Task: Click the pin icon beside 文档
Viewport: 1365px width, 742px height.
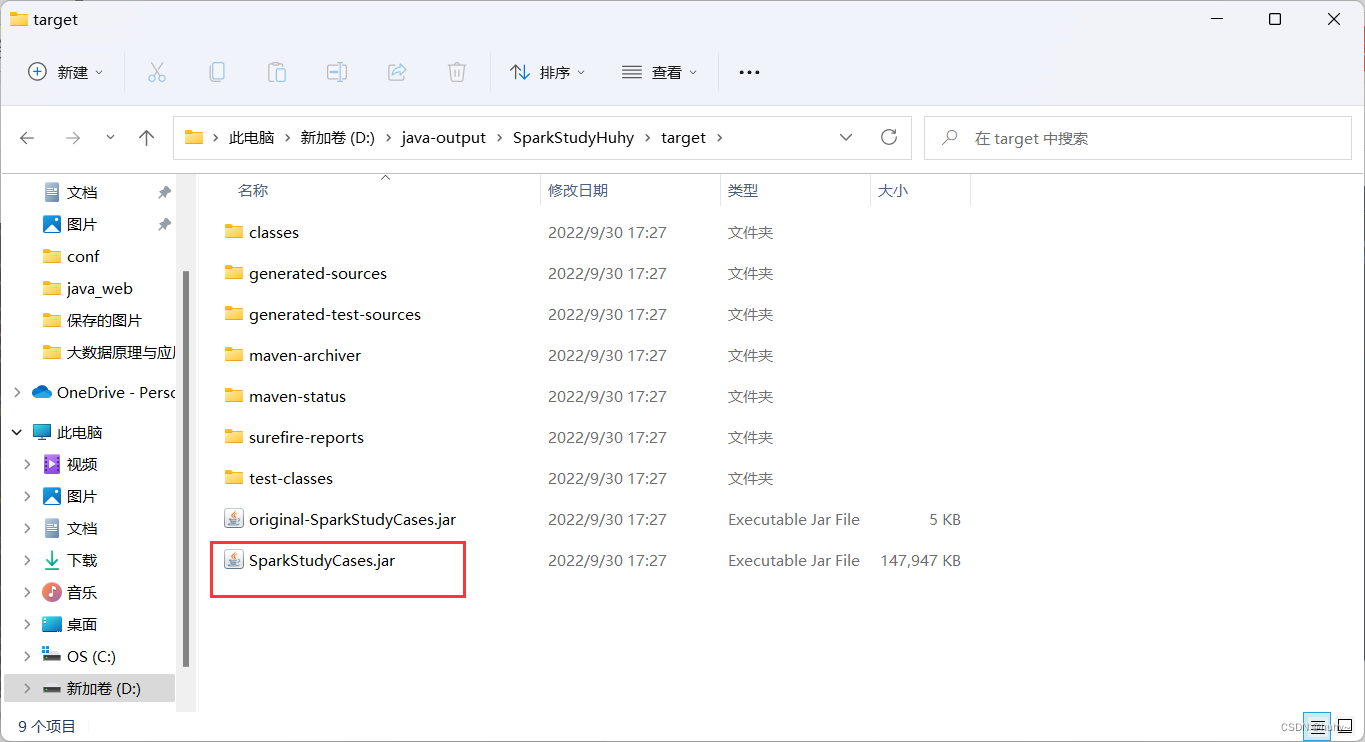Action: pos(164,192)
